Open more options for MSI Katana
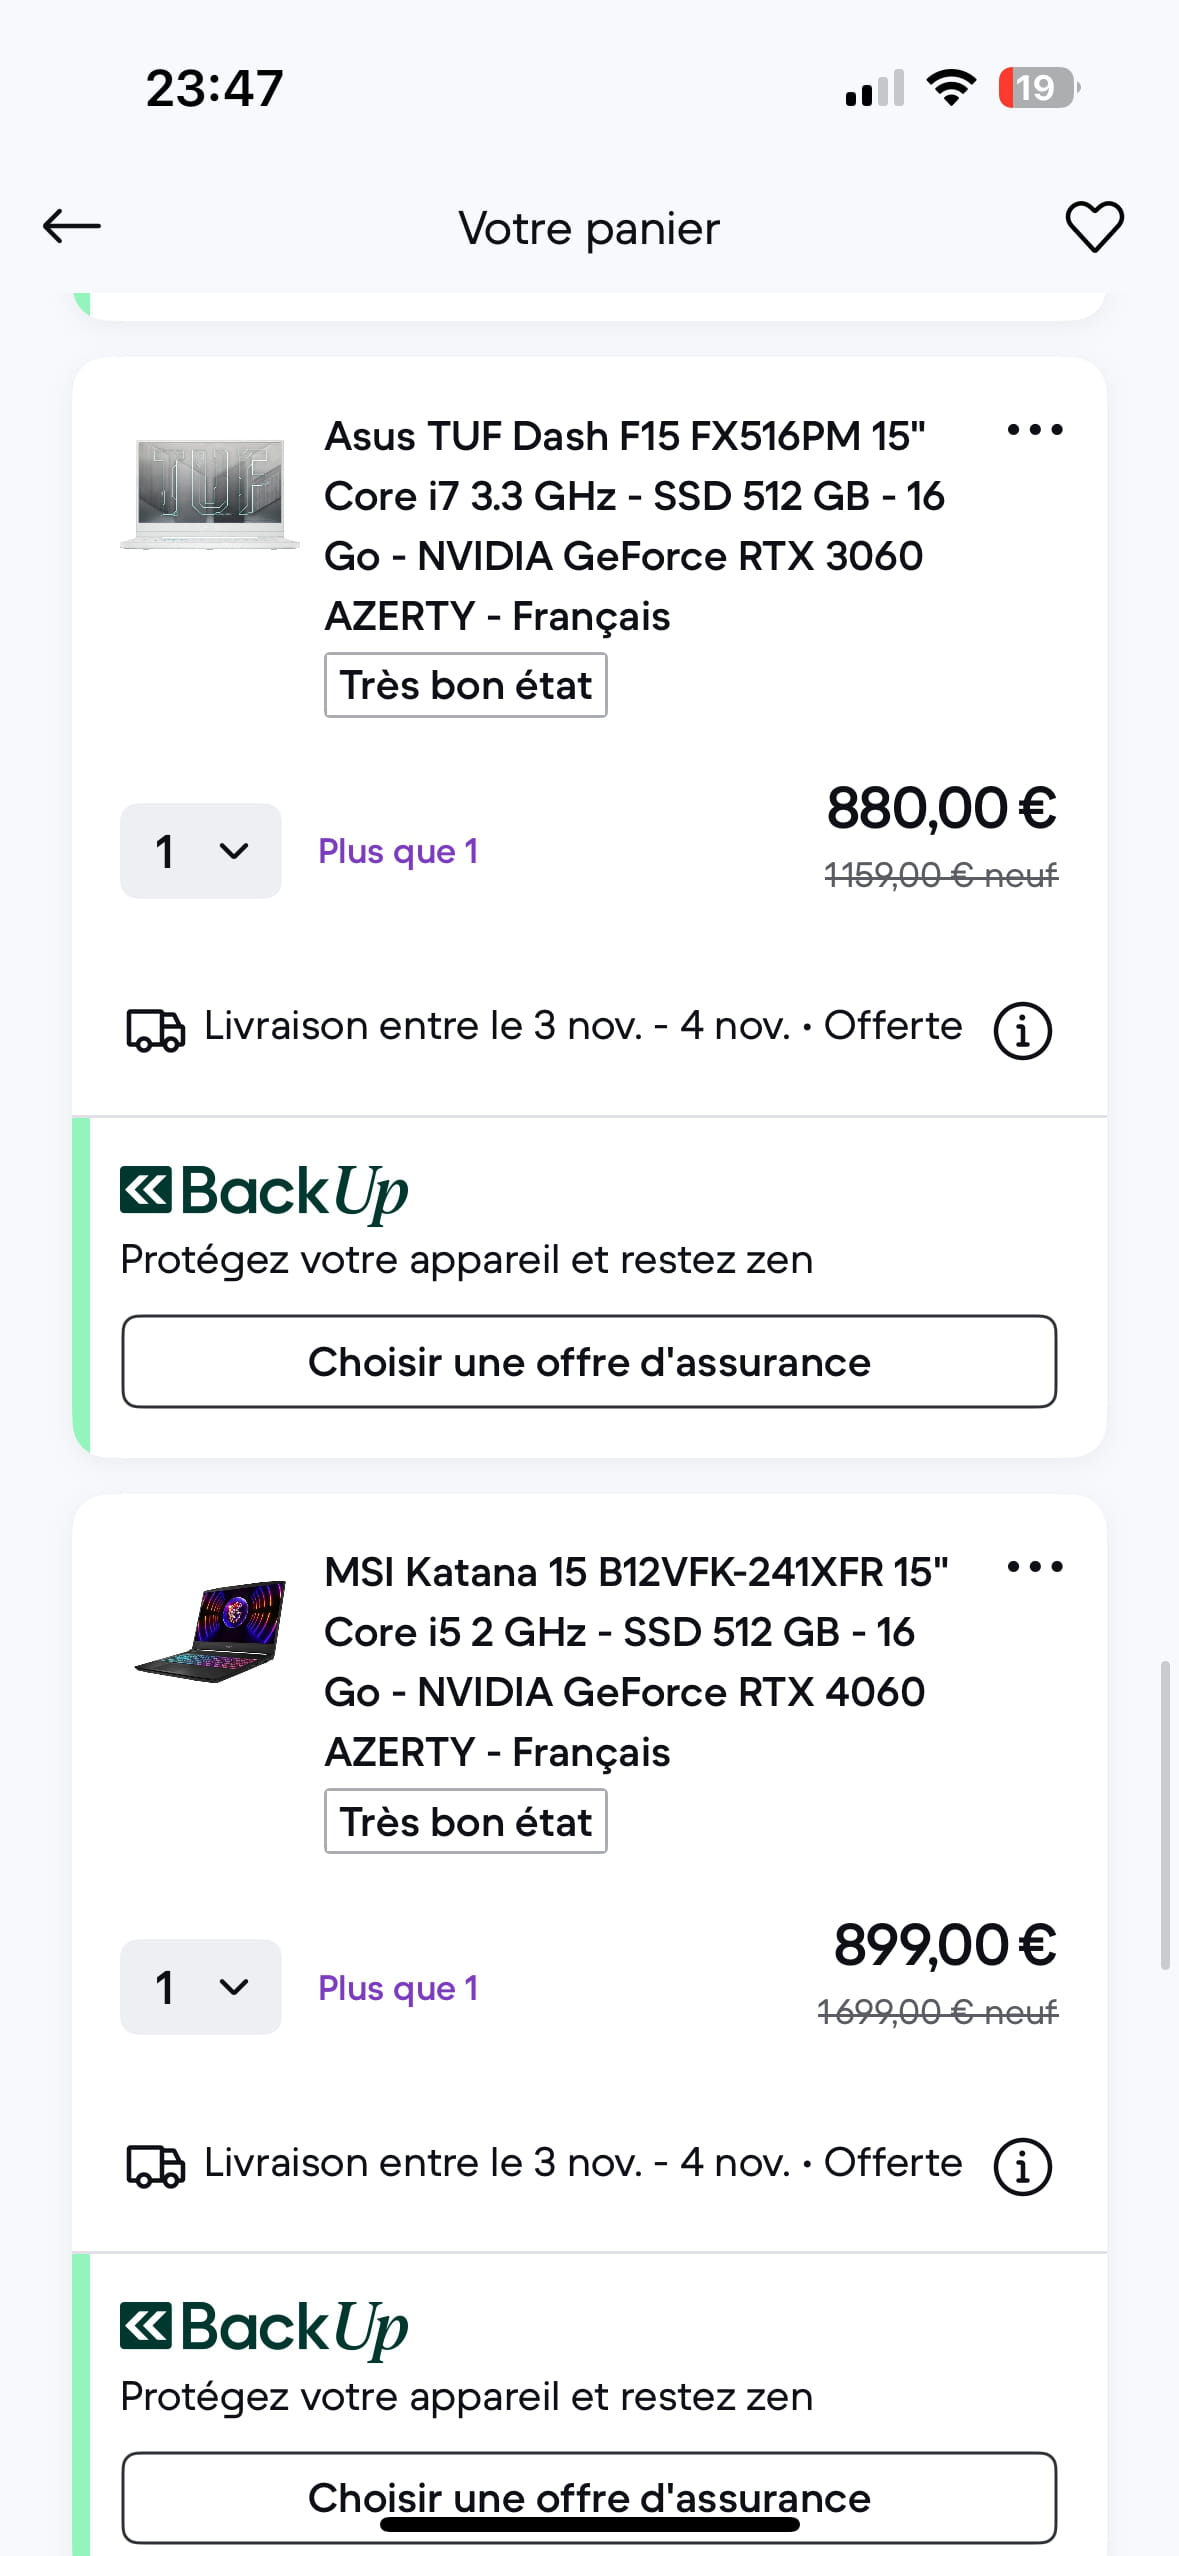Viewport: 1179px width, 2556px height. (1035, 1567)
